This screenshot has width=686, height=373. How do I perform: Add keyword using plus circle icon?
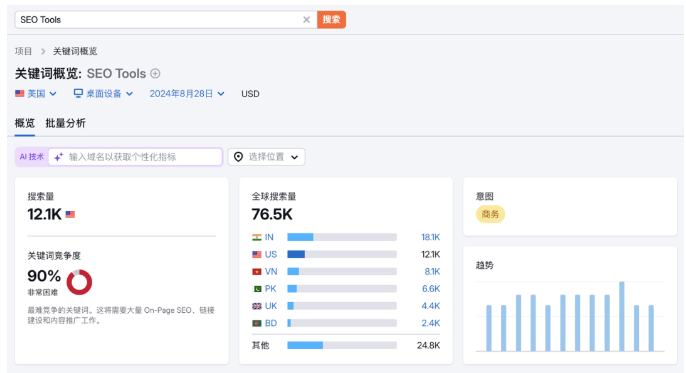pos(155,73)
